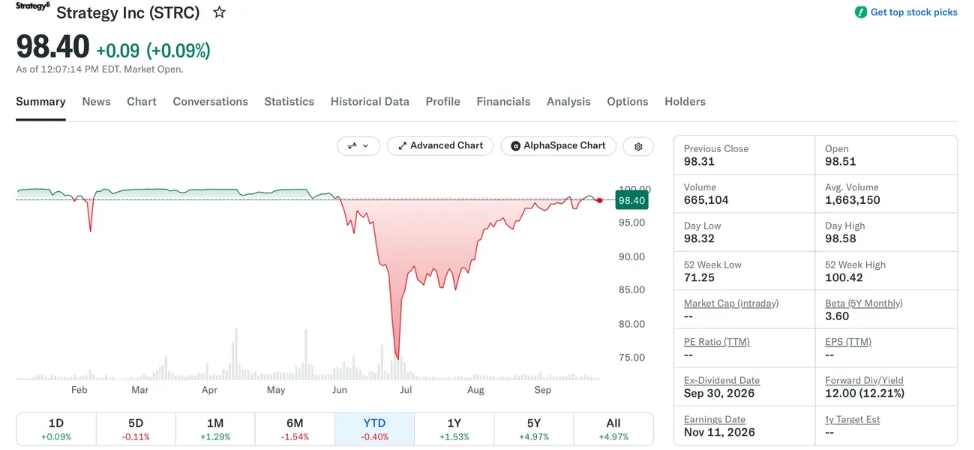Open the Advanced Chart view
Screen dimensions: 974x450
pyautogui.click(x=440, y=146)
